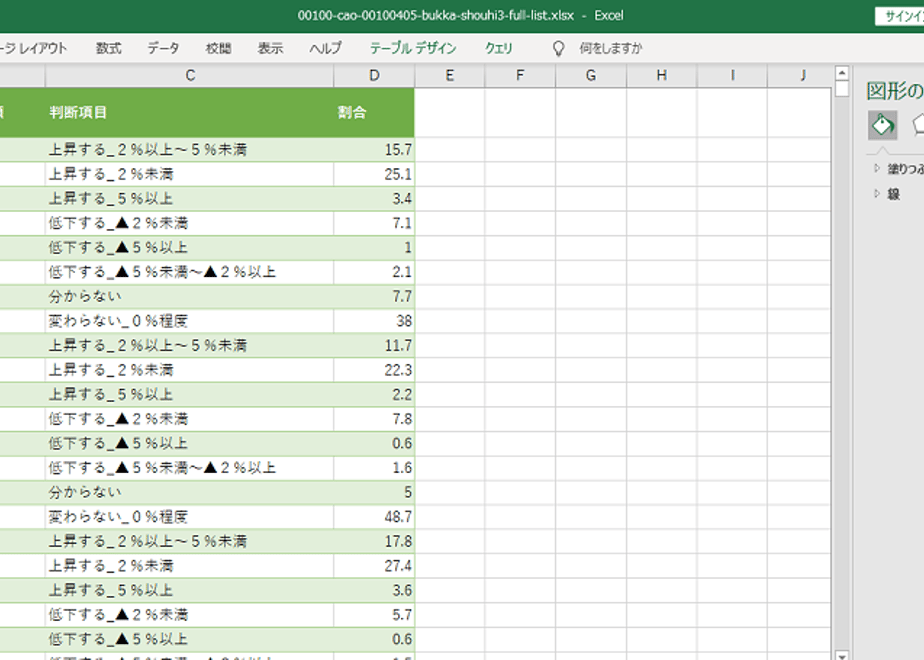
Task: Expand the 塗りつぶし section
Action: tap(900, 169)
